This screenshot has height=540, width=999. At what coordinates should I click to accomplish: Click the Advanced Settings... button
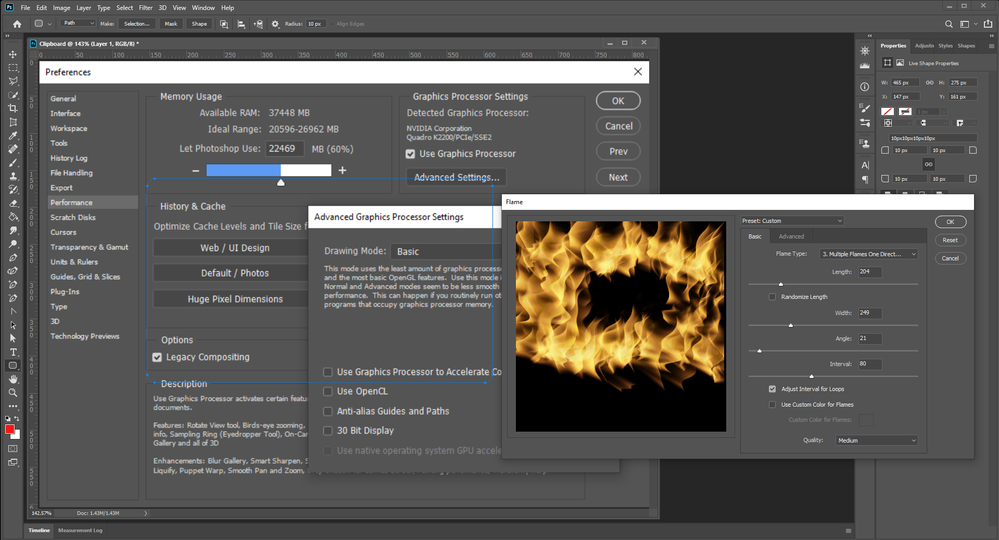tap(456, 178)
